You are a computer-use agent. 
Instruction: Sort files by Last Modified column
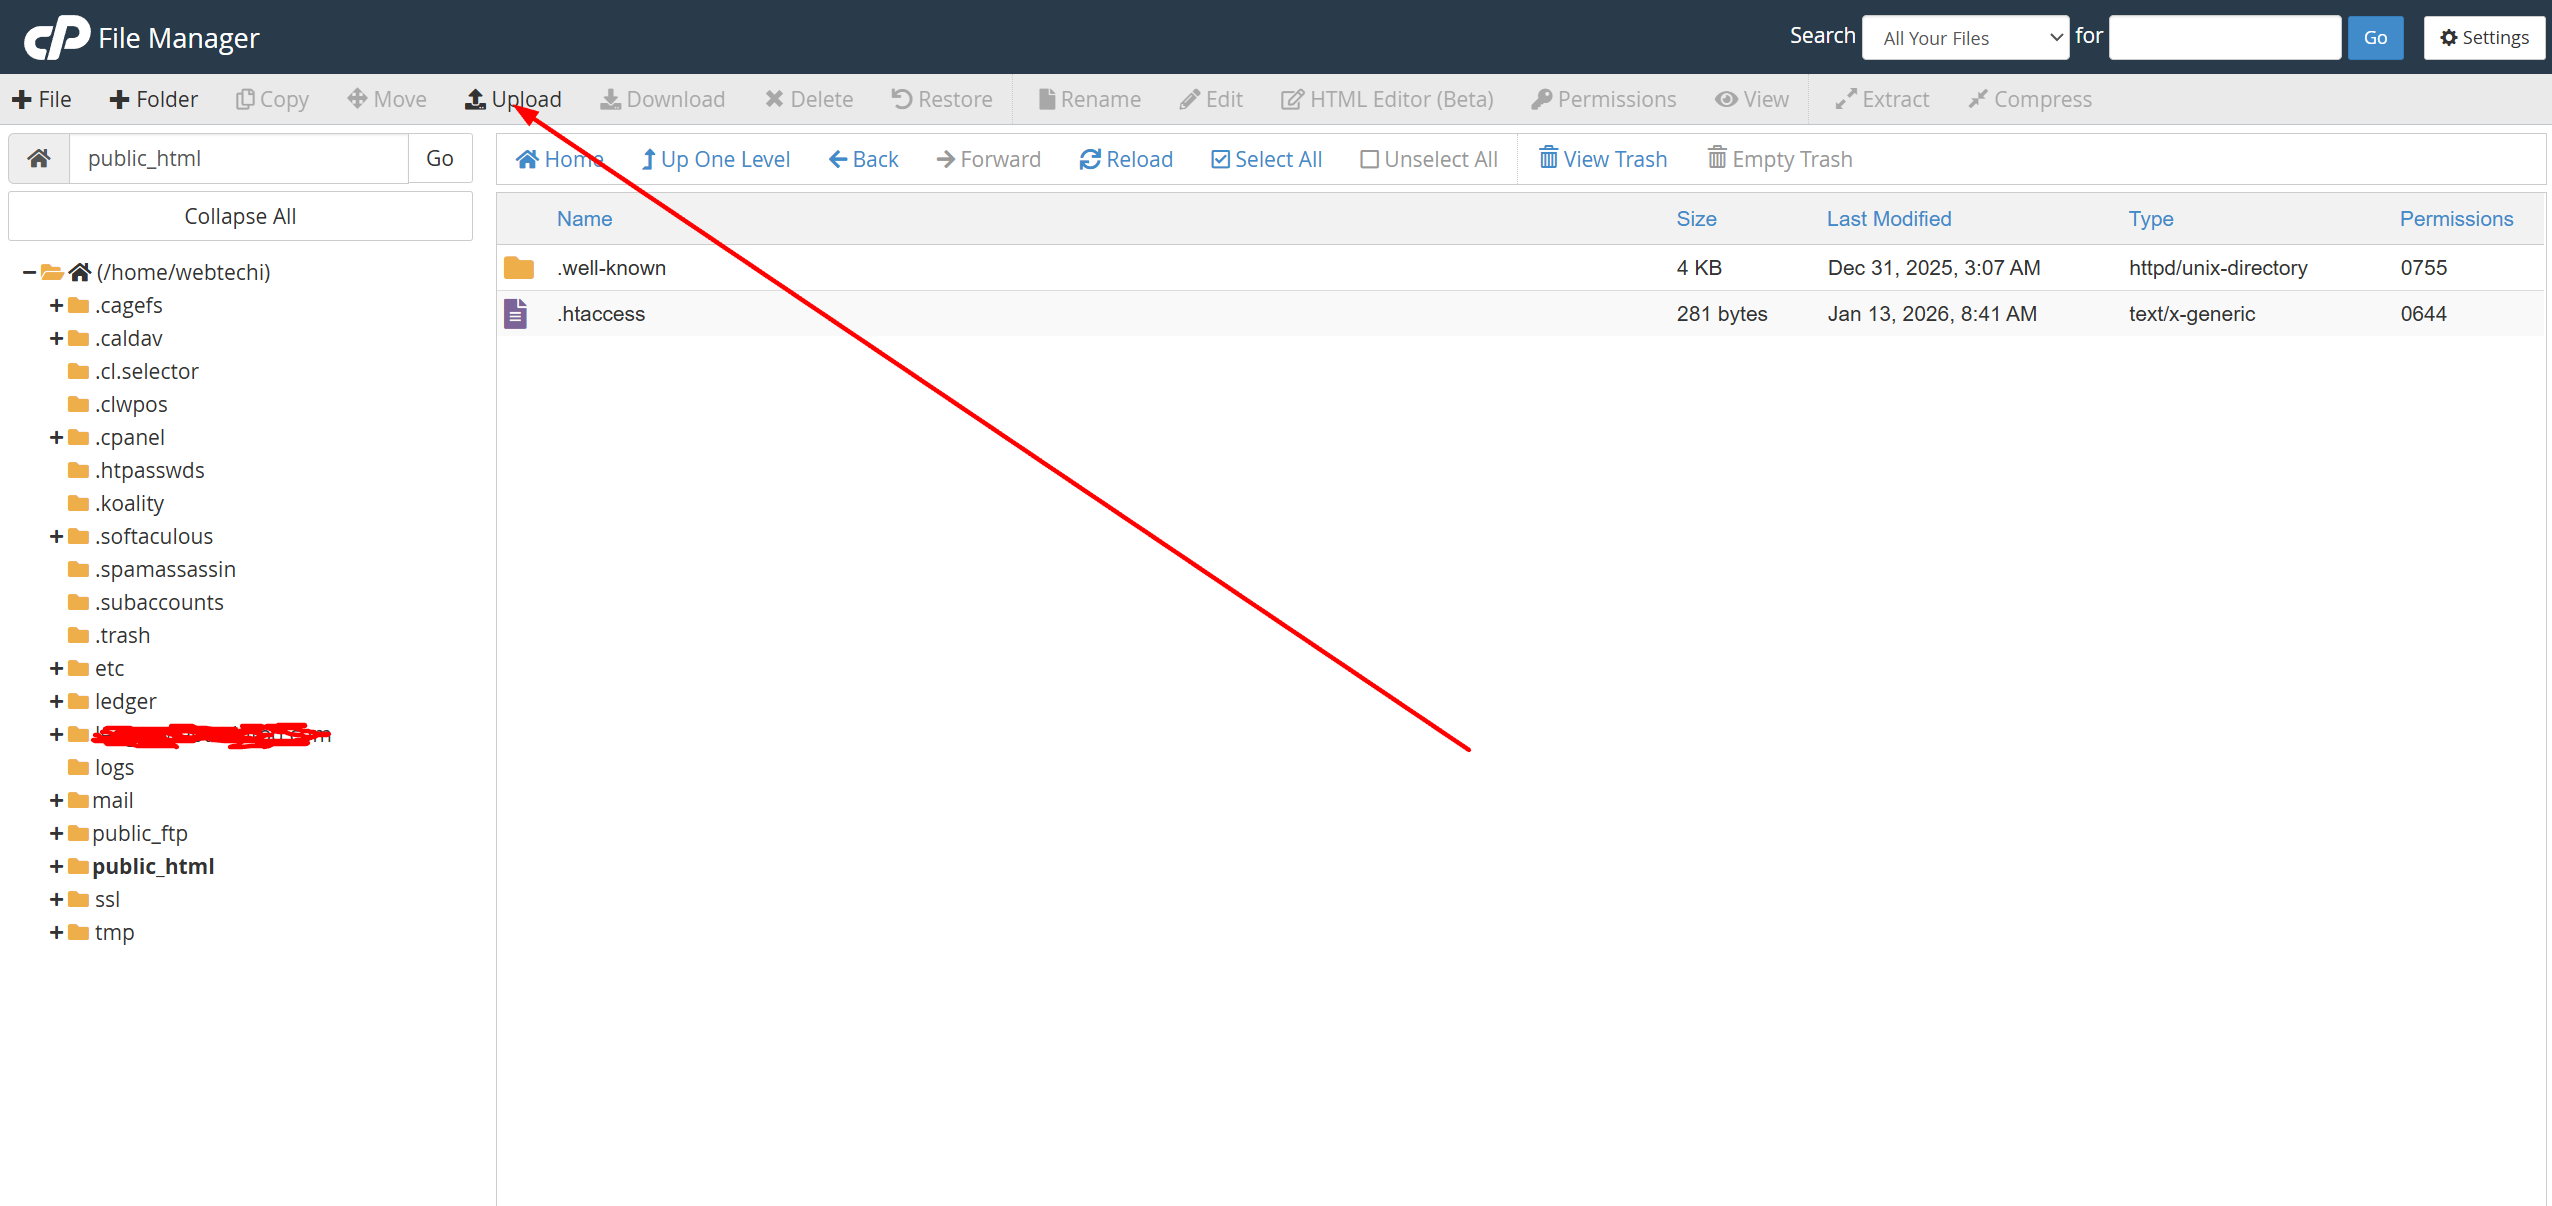tap(1888, 219)
